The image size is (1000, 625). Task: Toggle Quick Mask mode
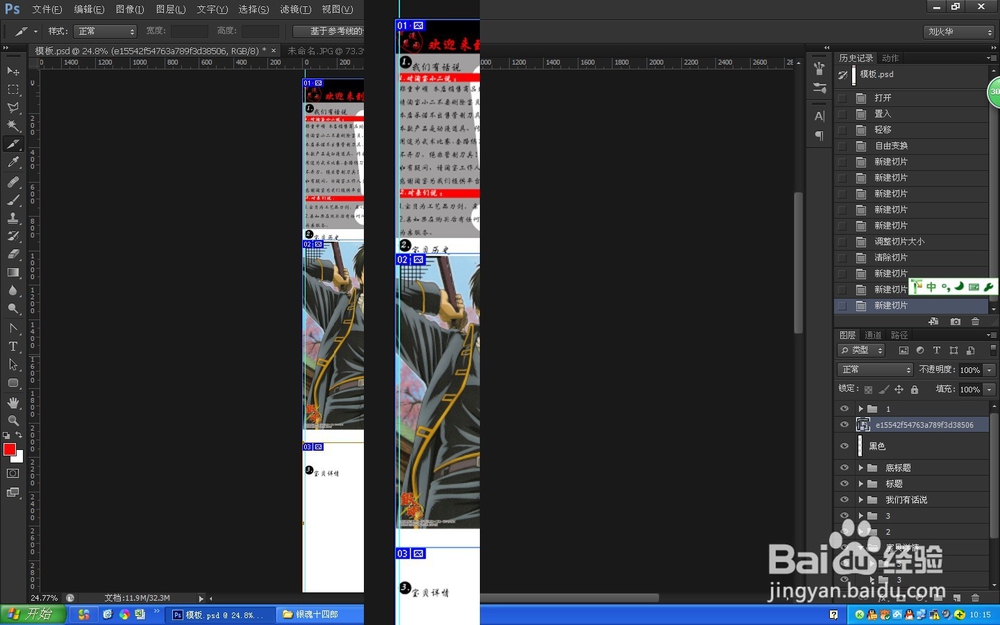pos(13,473)
